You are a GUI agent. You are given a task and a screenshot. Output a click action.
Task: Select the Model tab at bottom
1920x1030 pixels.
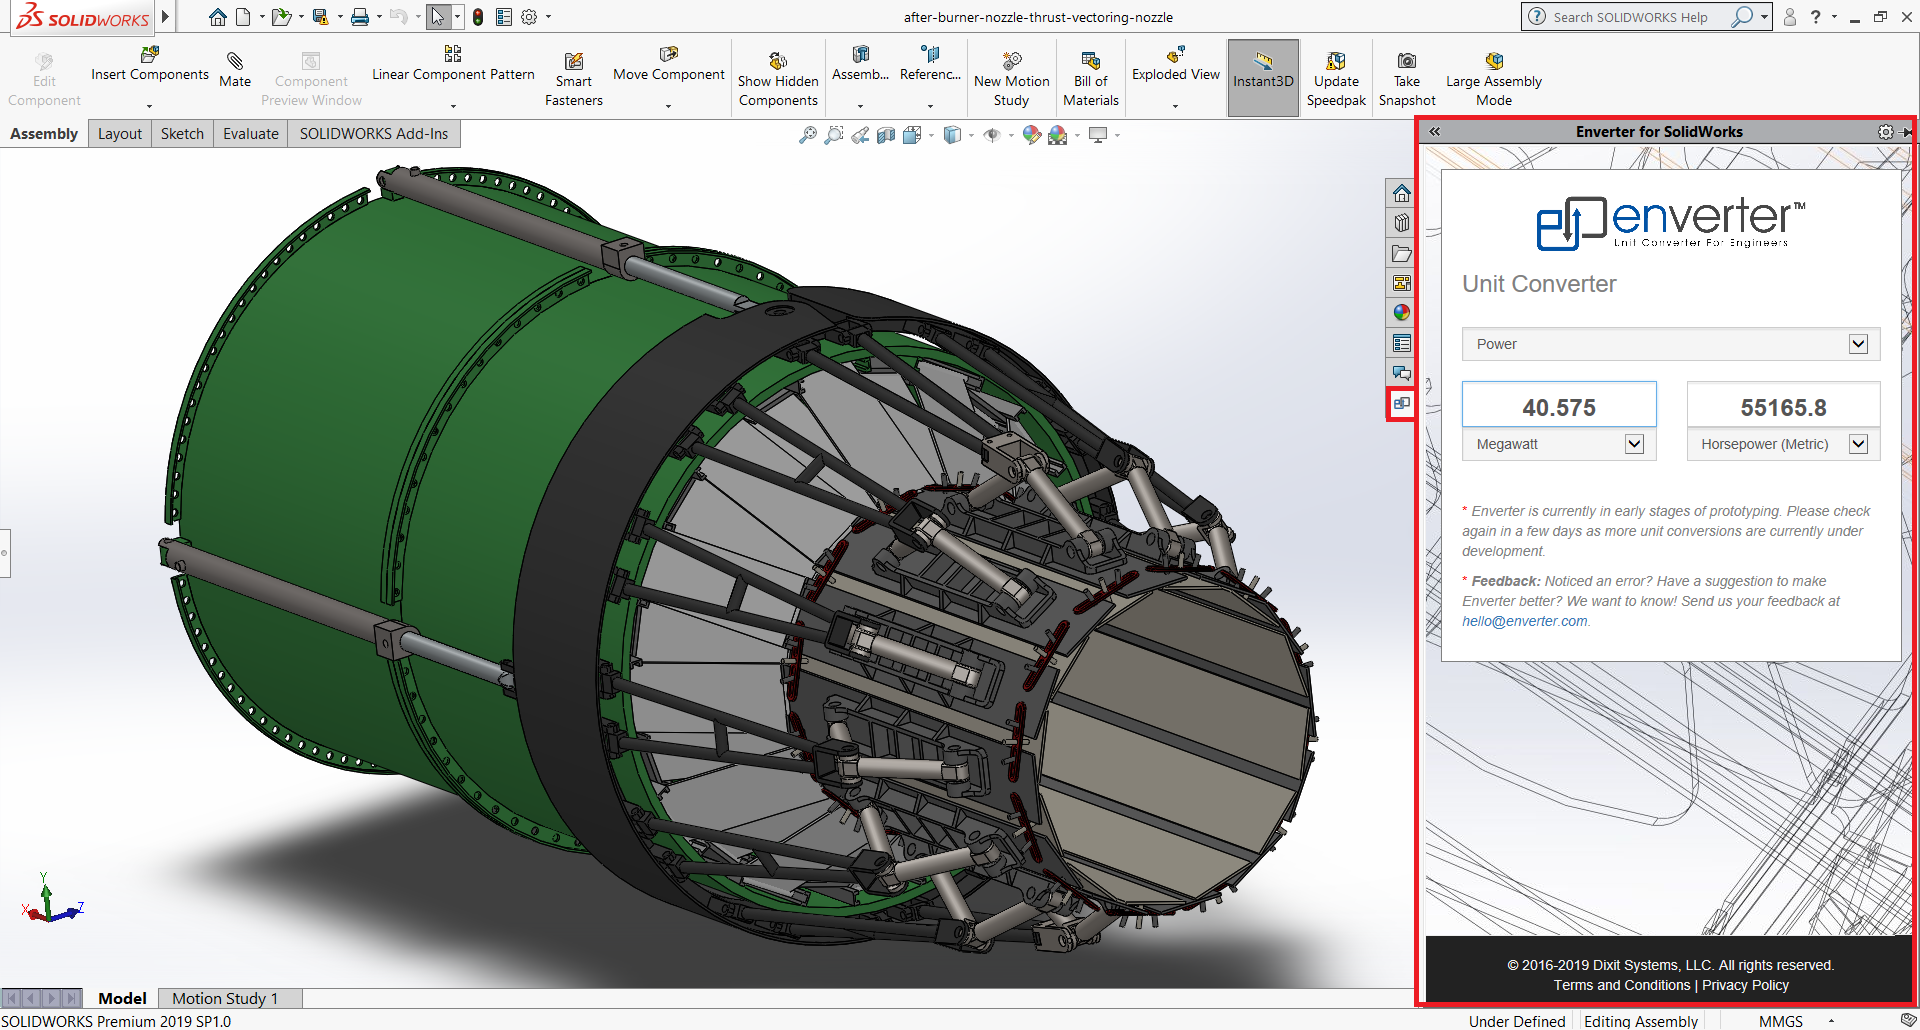coord(122,998)
